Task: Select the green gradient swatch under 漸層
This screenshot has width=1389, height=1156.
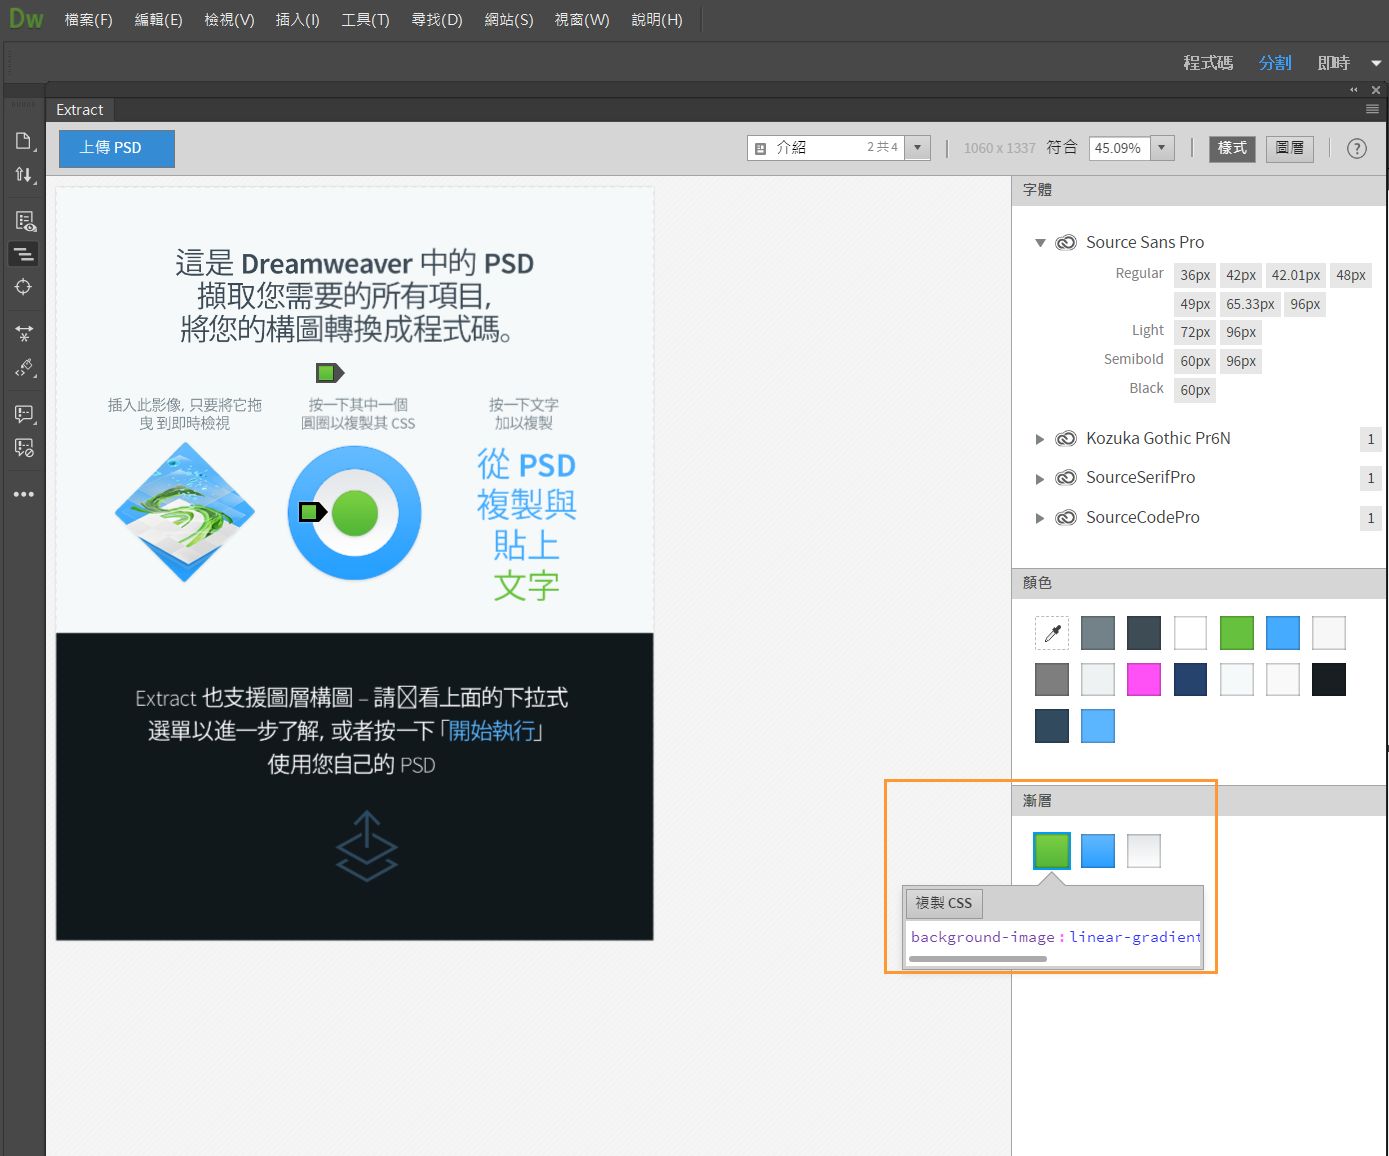Action: [1052, 851]
